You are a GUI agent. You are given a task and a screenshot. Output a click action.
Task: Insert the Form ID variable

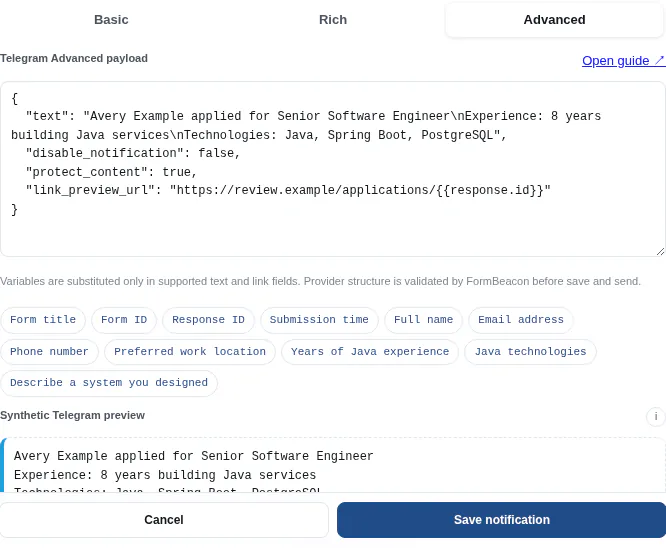(124, 319)
